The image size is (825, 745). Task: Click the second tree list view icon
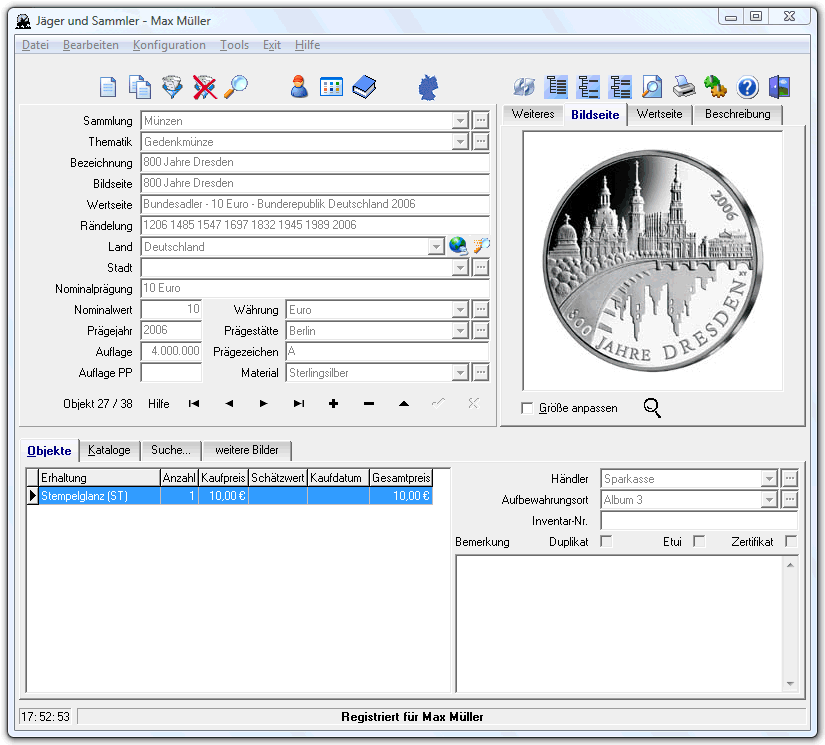pos(588,87)
